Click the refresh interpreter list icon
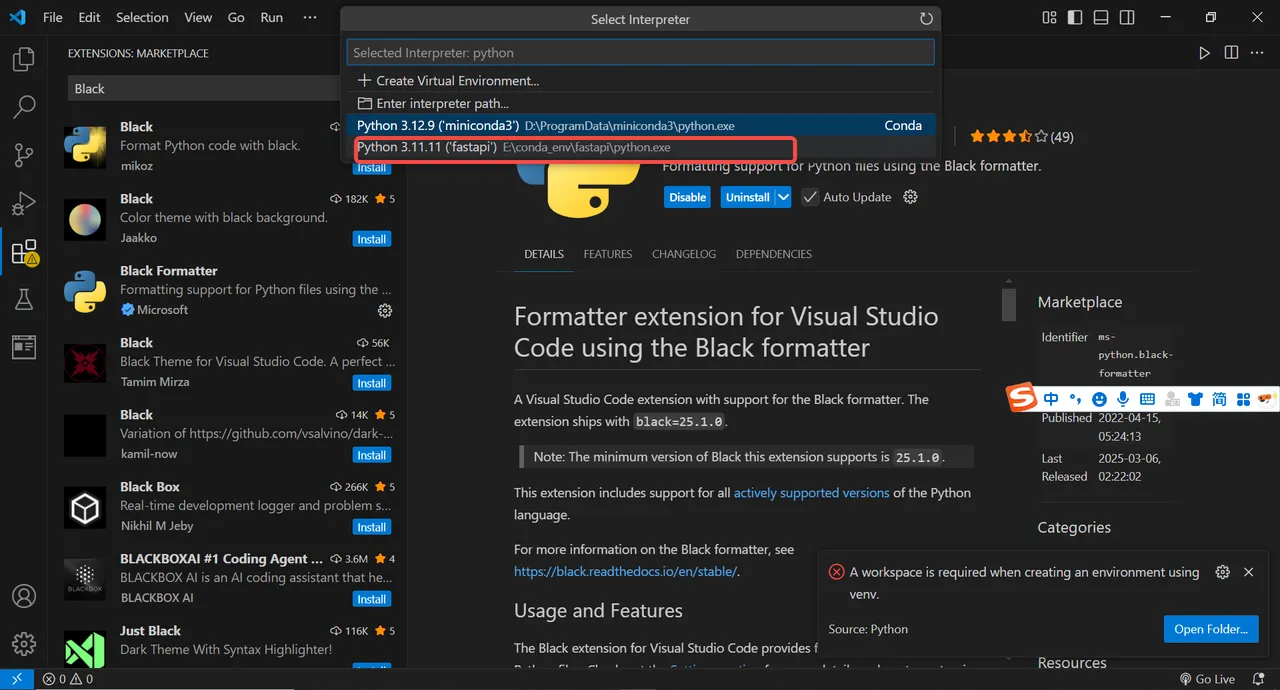Viewport: 1280px width, 690px height. [926, 19]
